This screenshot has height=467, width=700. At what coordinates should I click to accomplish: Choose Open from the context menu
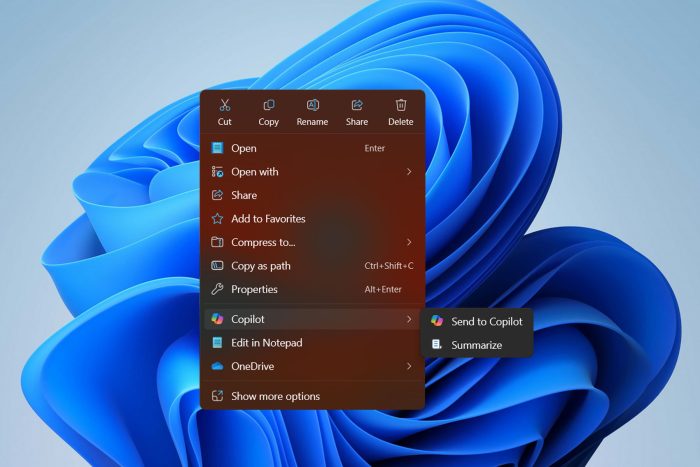(312, 148)
